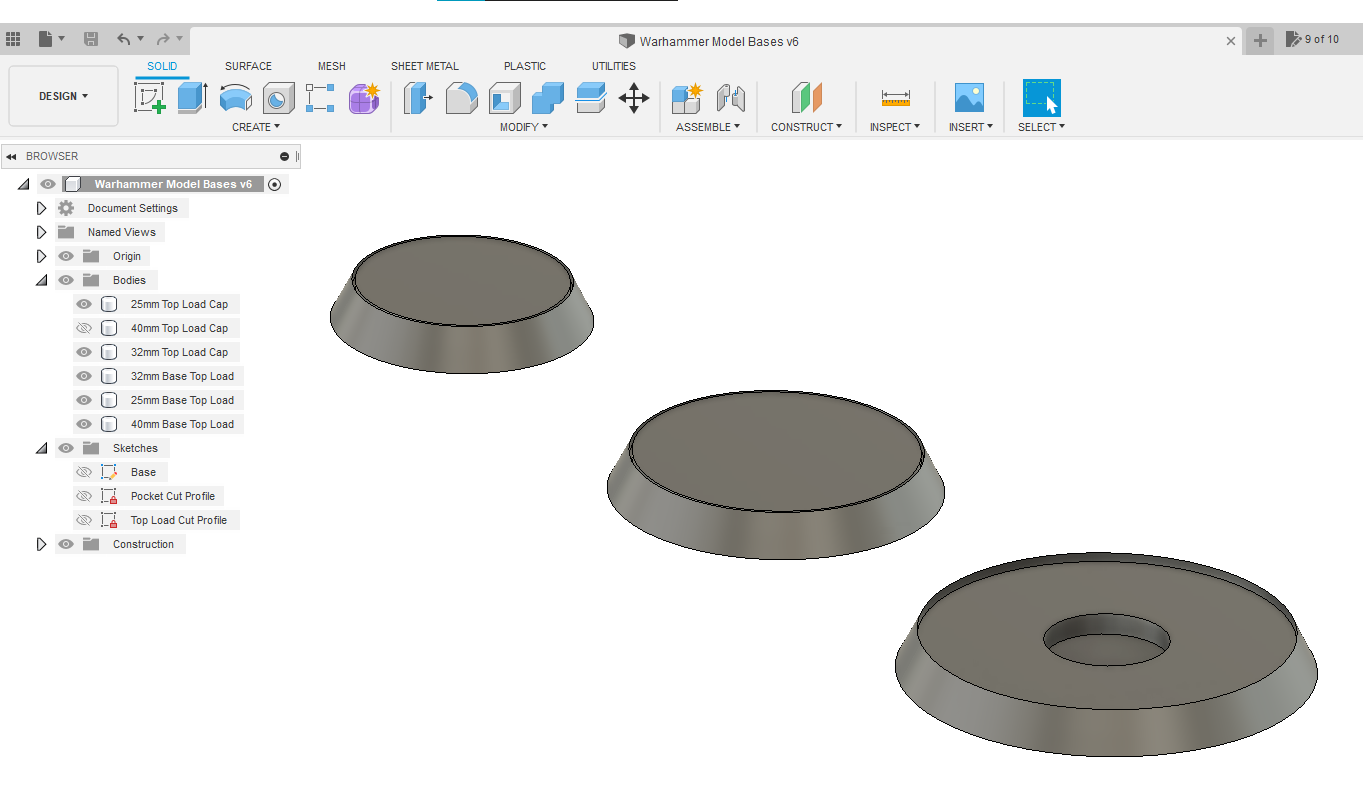Switch to the MESH tab
Screen dimensions: 1363x807
[332, 66]
